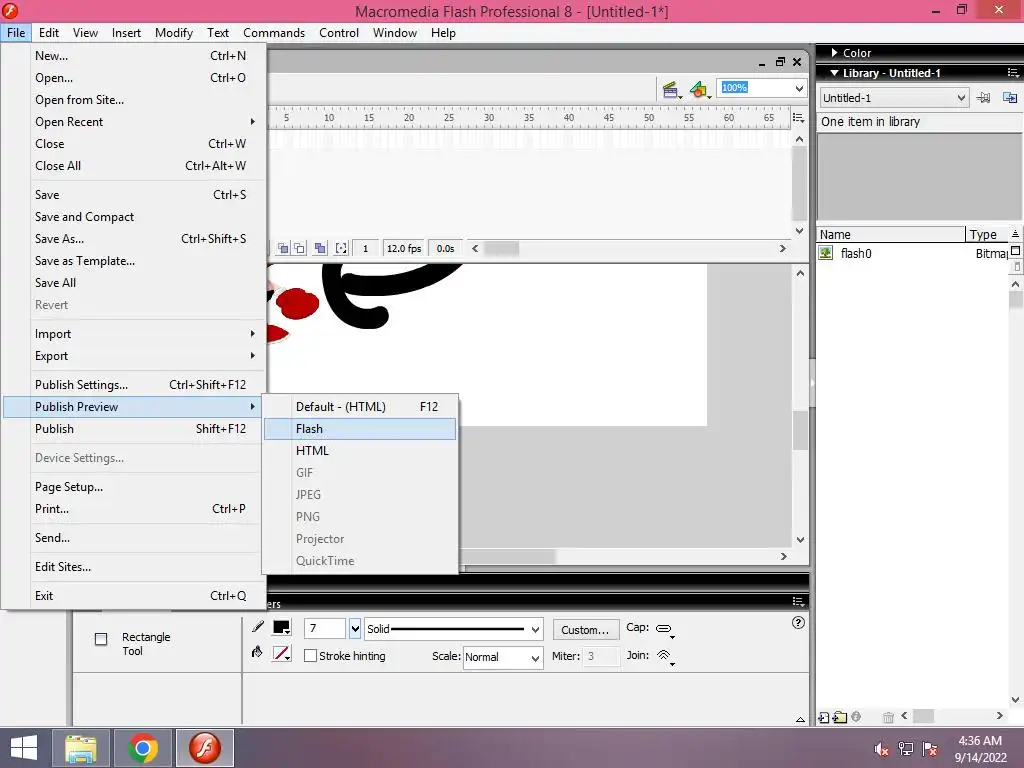Open Google Chrome from the taskbar
The image size is (1024, 768).
pos(142,748)
